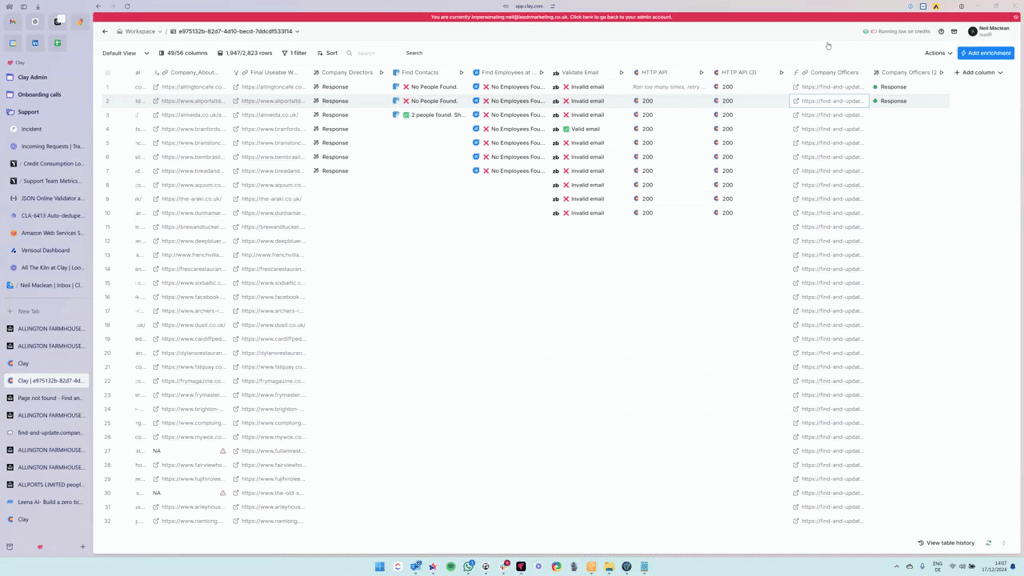The width and height of the screenshot is (1024, 576).
Task: Open the Onboarding calls sidebar folder
Action: [39, 95]
